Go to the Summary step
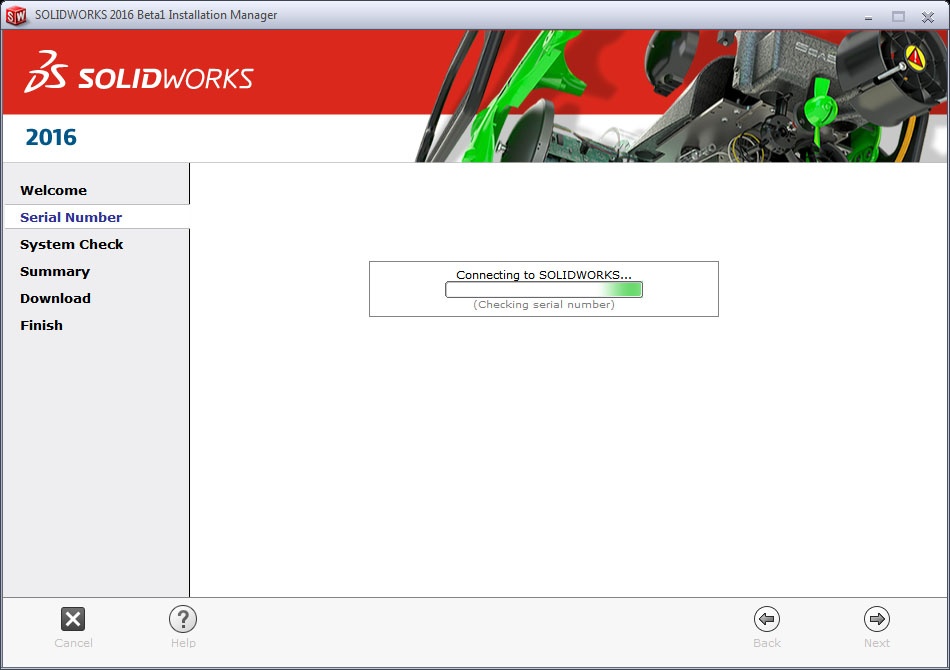 pos(55,271)
